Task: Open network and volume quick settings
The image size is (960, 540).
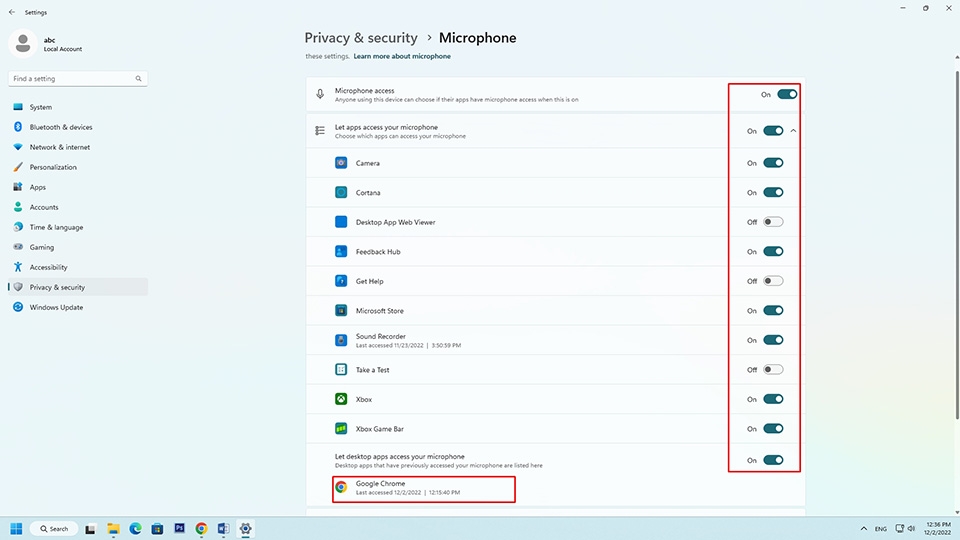Action: click(905, 528)
